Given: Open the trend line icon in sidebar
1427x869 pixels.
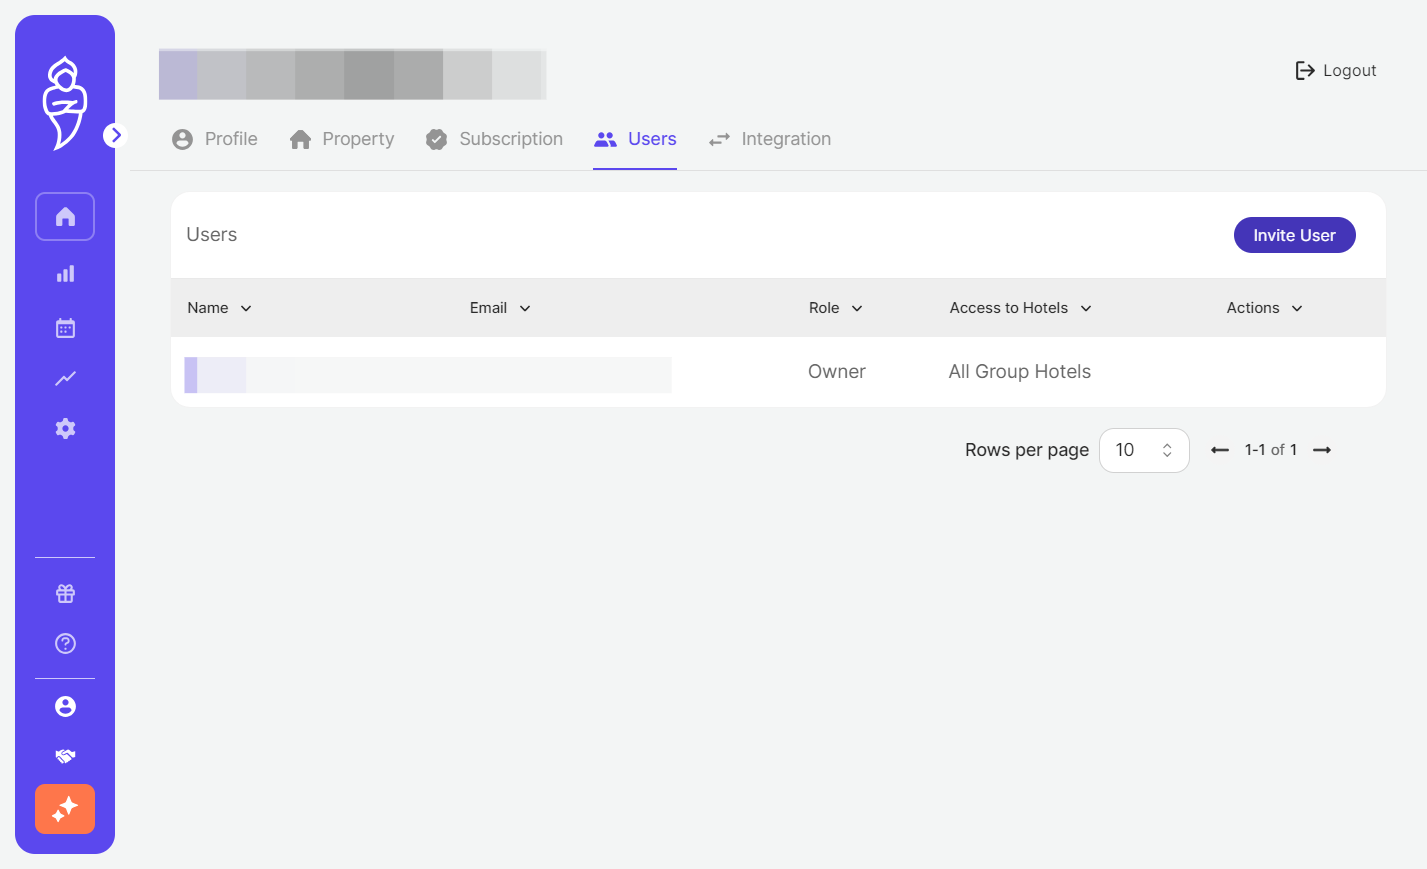Looking at the screenshot, I should point(65,378).
